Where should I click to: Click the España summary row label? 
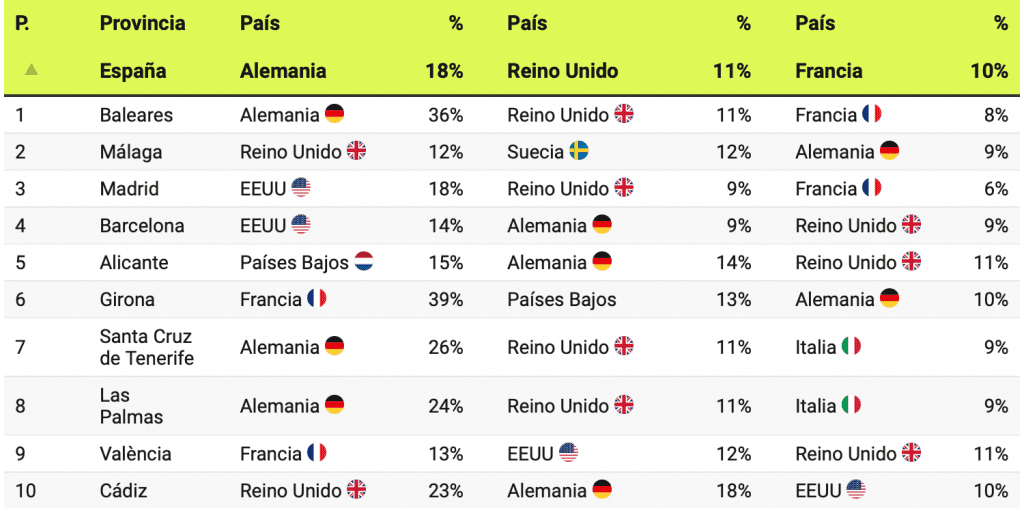tap(133, 71)
